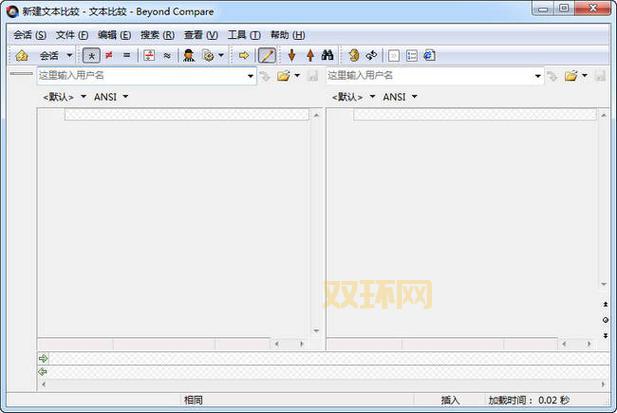Click previous difference section marker icon
The image size is (617, 413).
pyautogui.click(x=605, y=304)
